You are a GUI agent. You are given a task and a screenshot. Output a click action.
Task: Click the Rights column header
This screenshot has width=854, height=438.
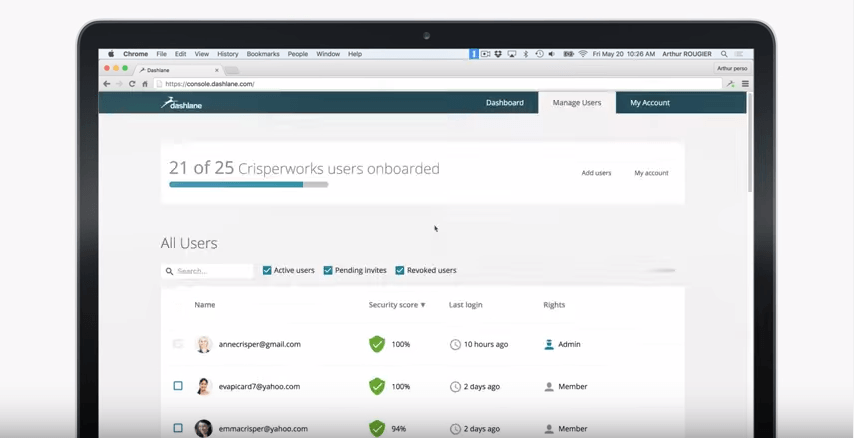coord(554,305)
